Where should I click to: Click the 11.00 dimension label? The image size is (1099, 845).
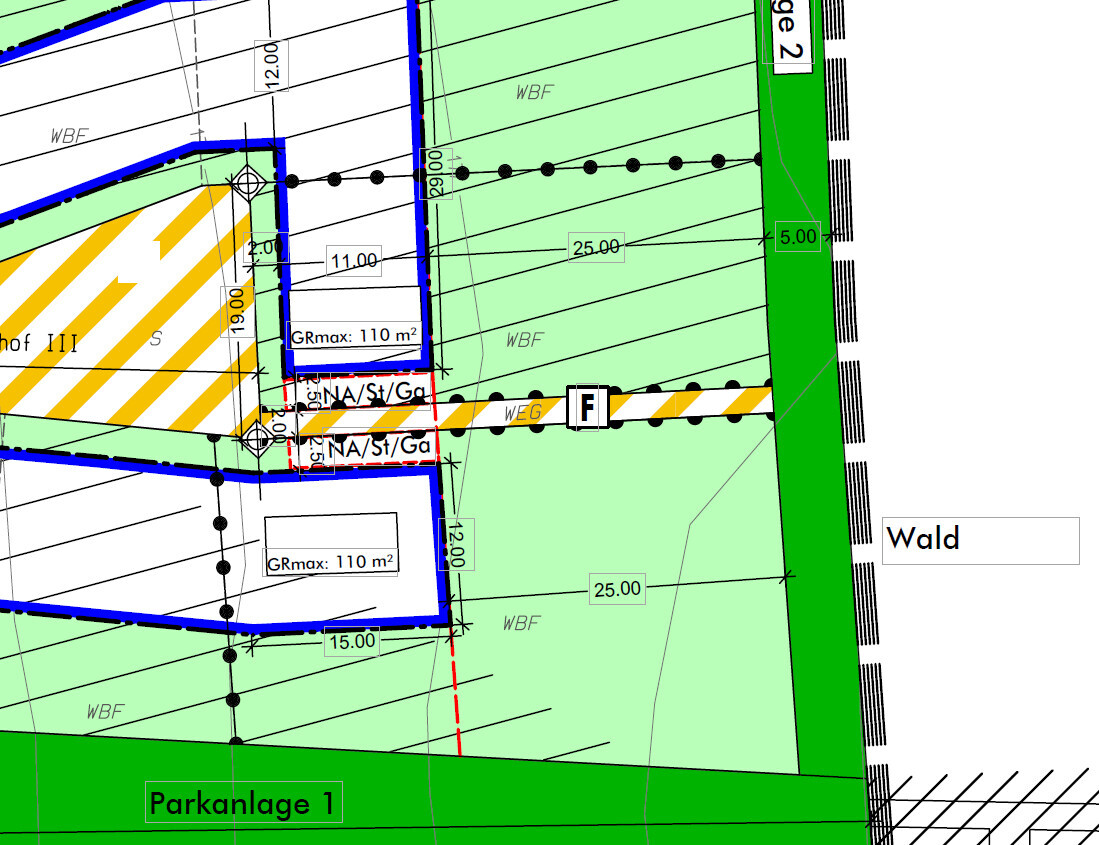tap(354, 261)
